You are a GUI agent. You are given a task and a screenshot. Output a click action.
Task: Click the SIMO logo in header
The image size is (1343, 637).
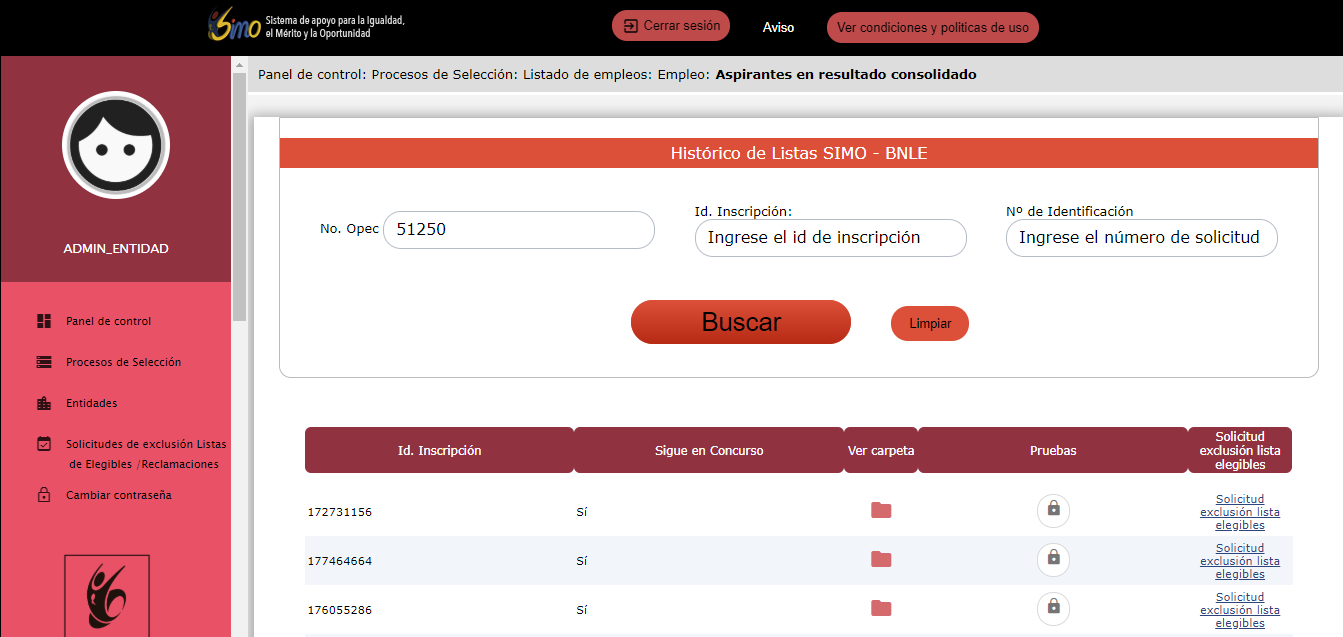pos(235,26)
